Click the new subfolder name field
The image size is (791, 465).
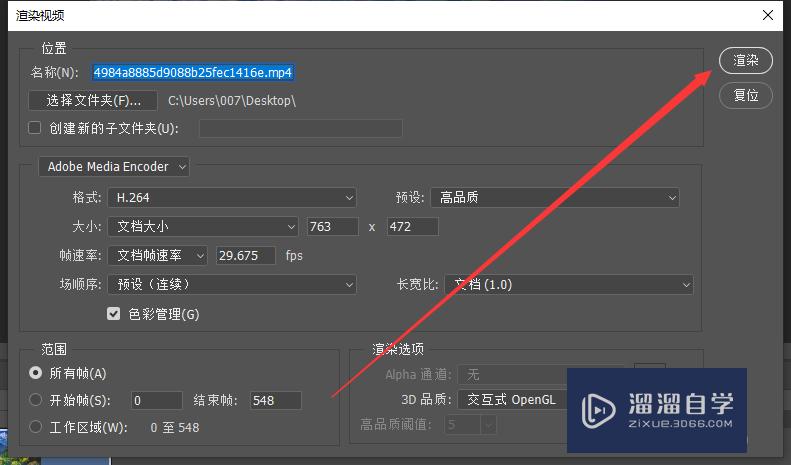click(301, 128)
